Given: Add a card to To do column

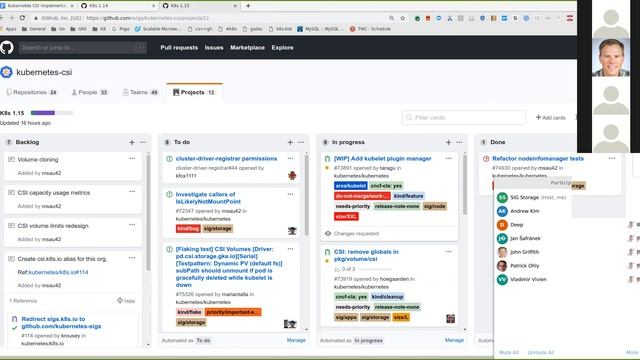Looking at the screenshot, I should click(290, 142).
